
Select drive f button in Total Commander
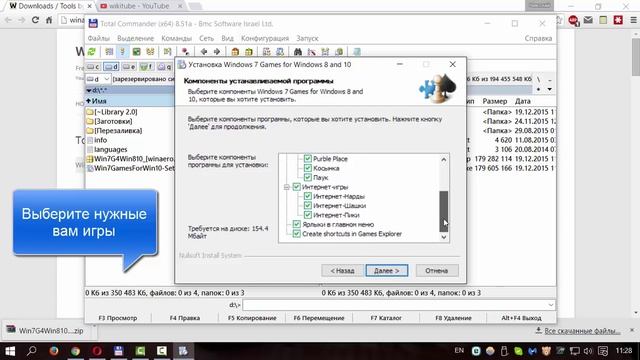pos(147,67)
